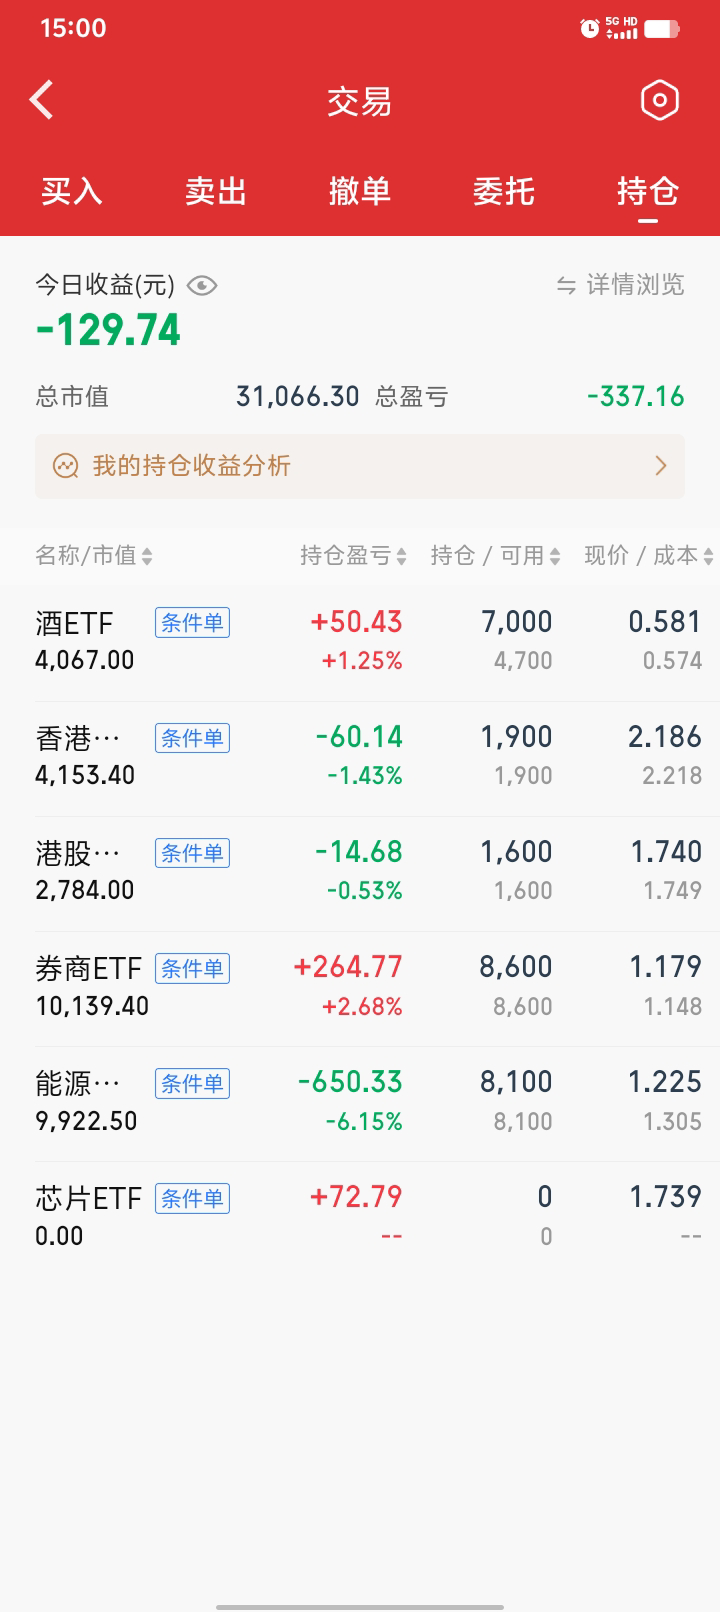Click the holdings analysis chart icon

66,466
